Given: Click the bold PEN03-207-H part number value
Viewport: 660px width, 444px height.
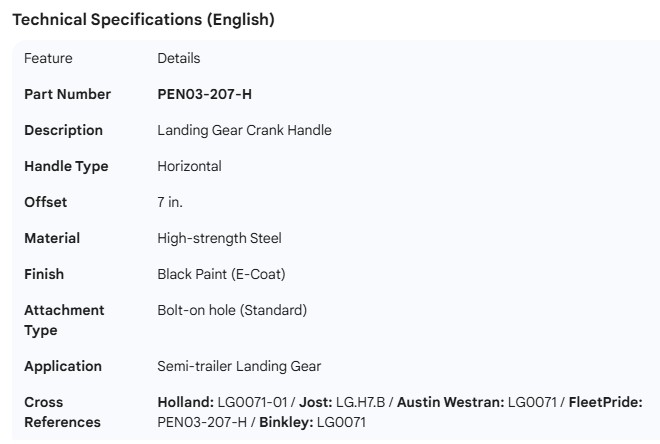Looking at the screenshot, I should pos(205,94).
